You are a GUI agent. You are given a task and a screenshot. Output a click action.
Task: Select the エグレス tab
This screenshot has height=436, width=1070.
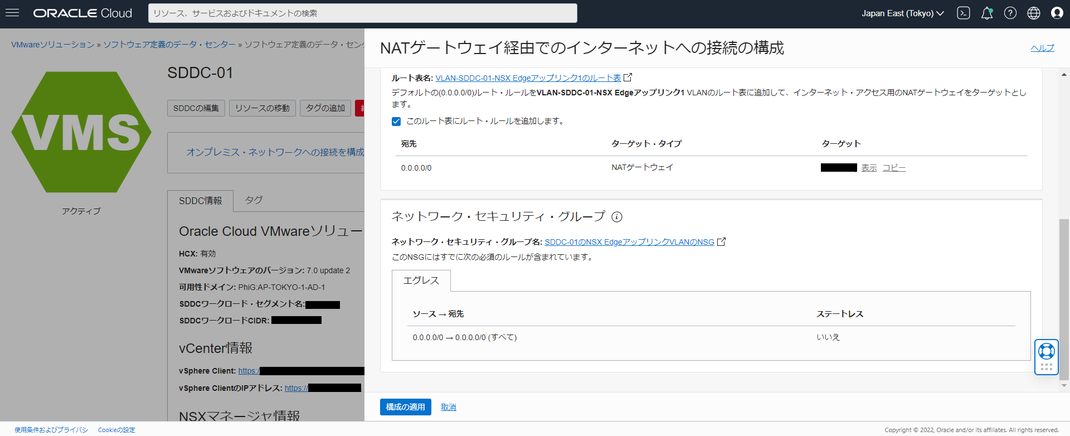point(421,281)
